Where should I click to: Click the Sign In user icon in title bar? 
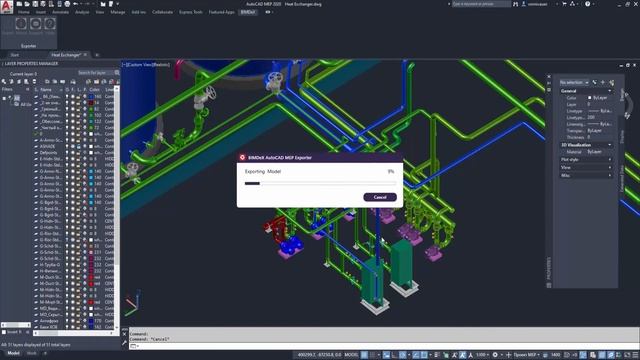click(x=524, y=4)
